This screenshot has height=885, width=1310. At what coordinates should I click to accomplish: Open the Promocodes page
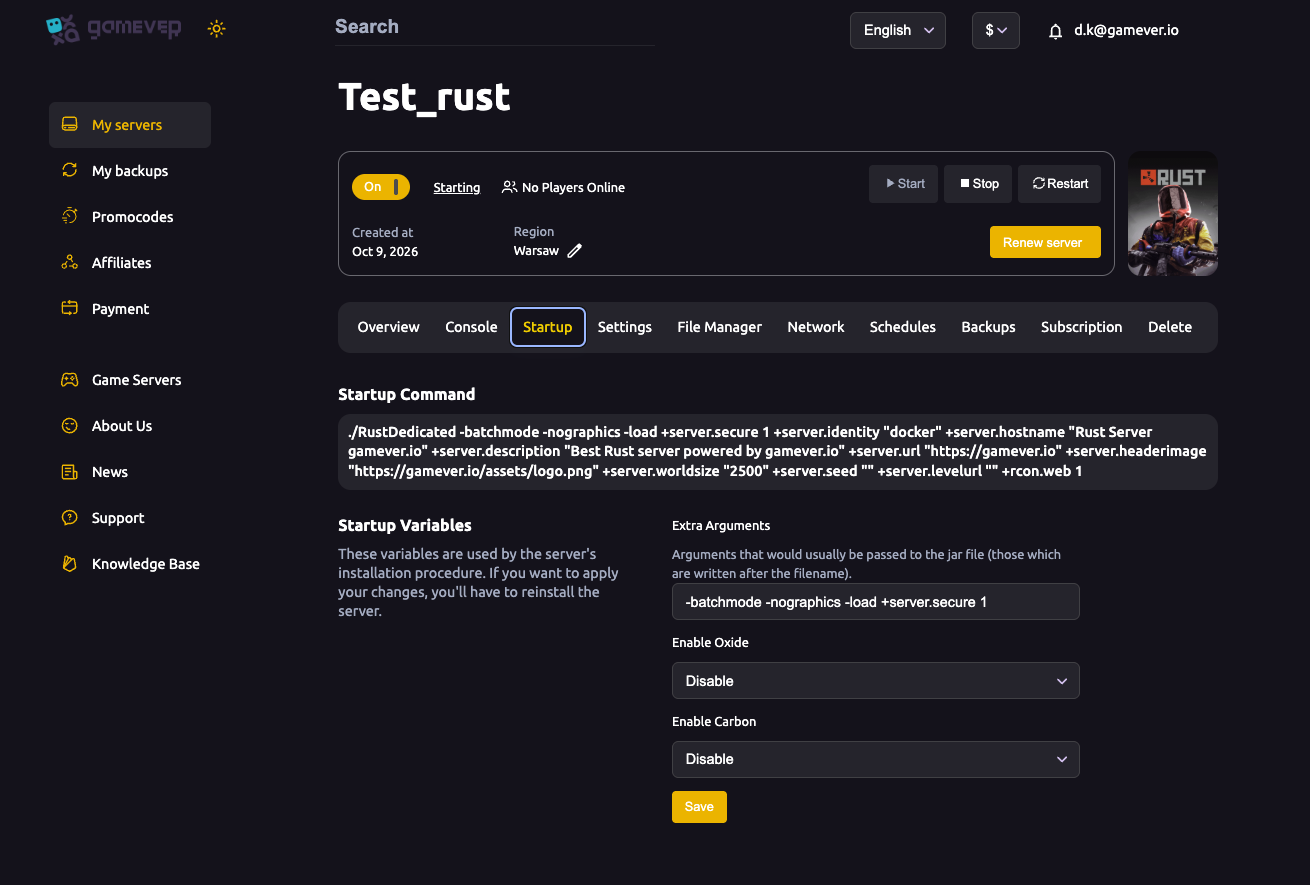click(x=130, y=217)
